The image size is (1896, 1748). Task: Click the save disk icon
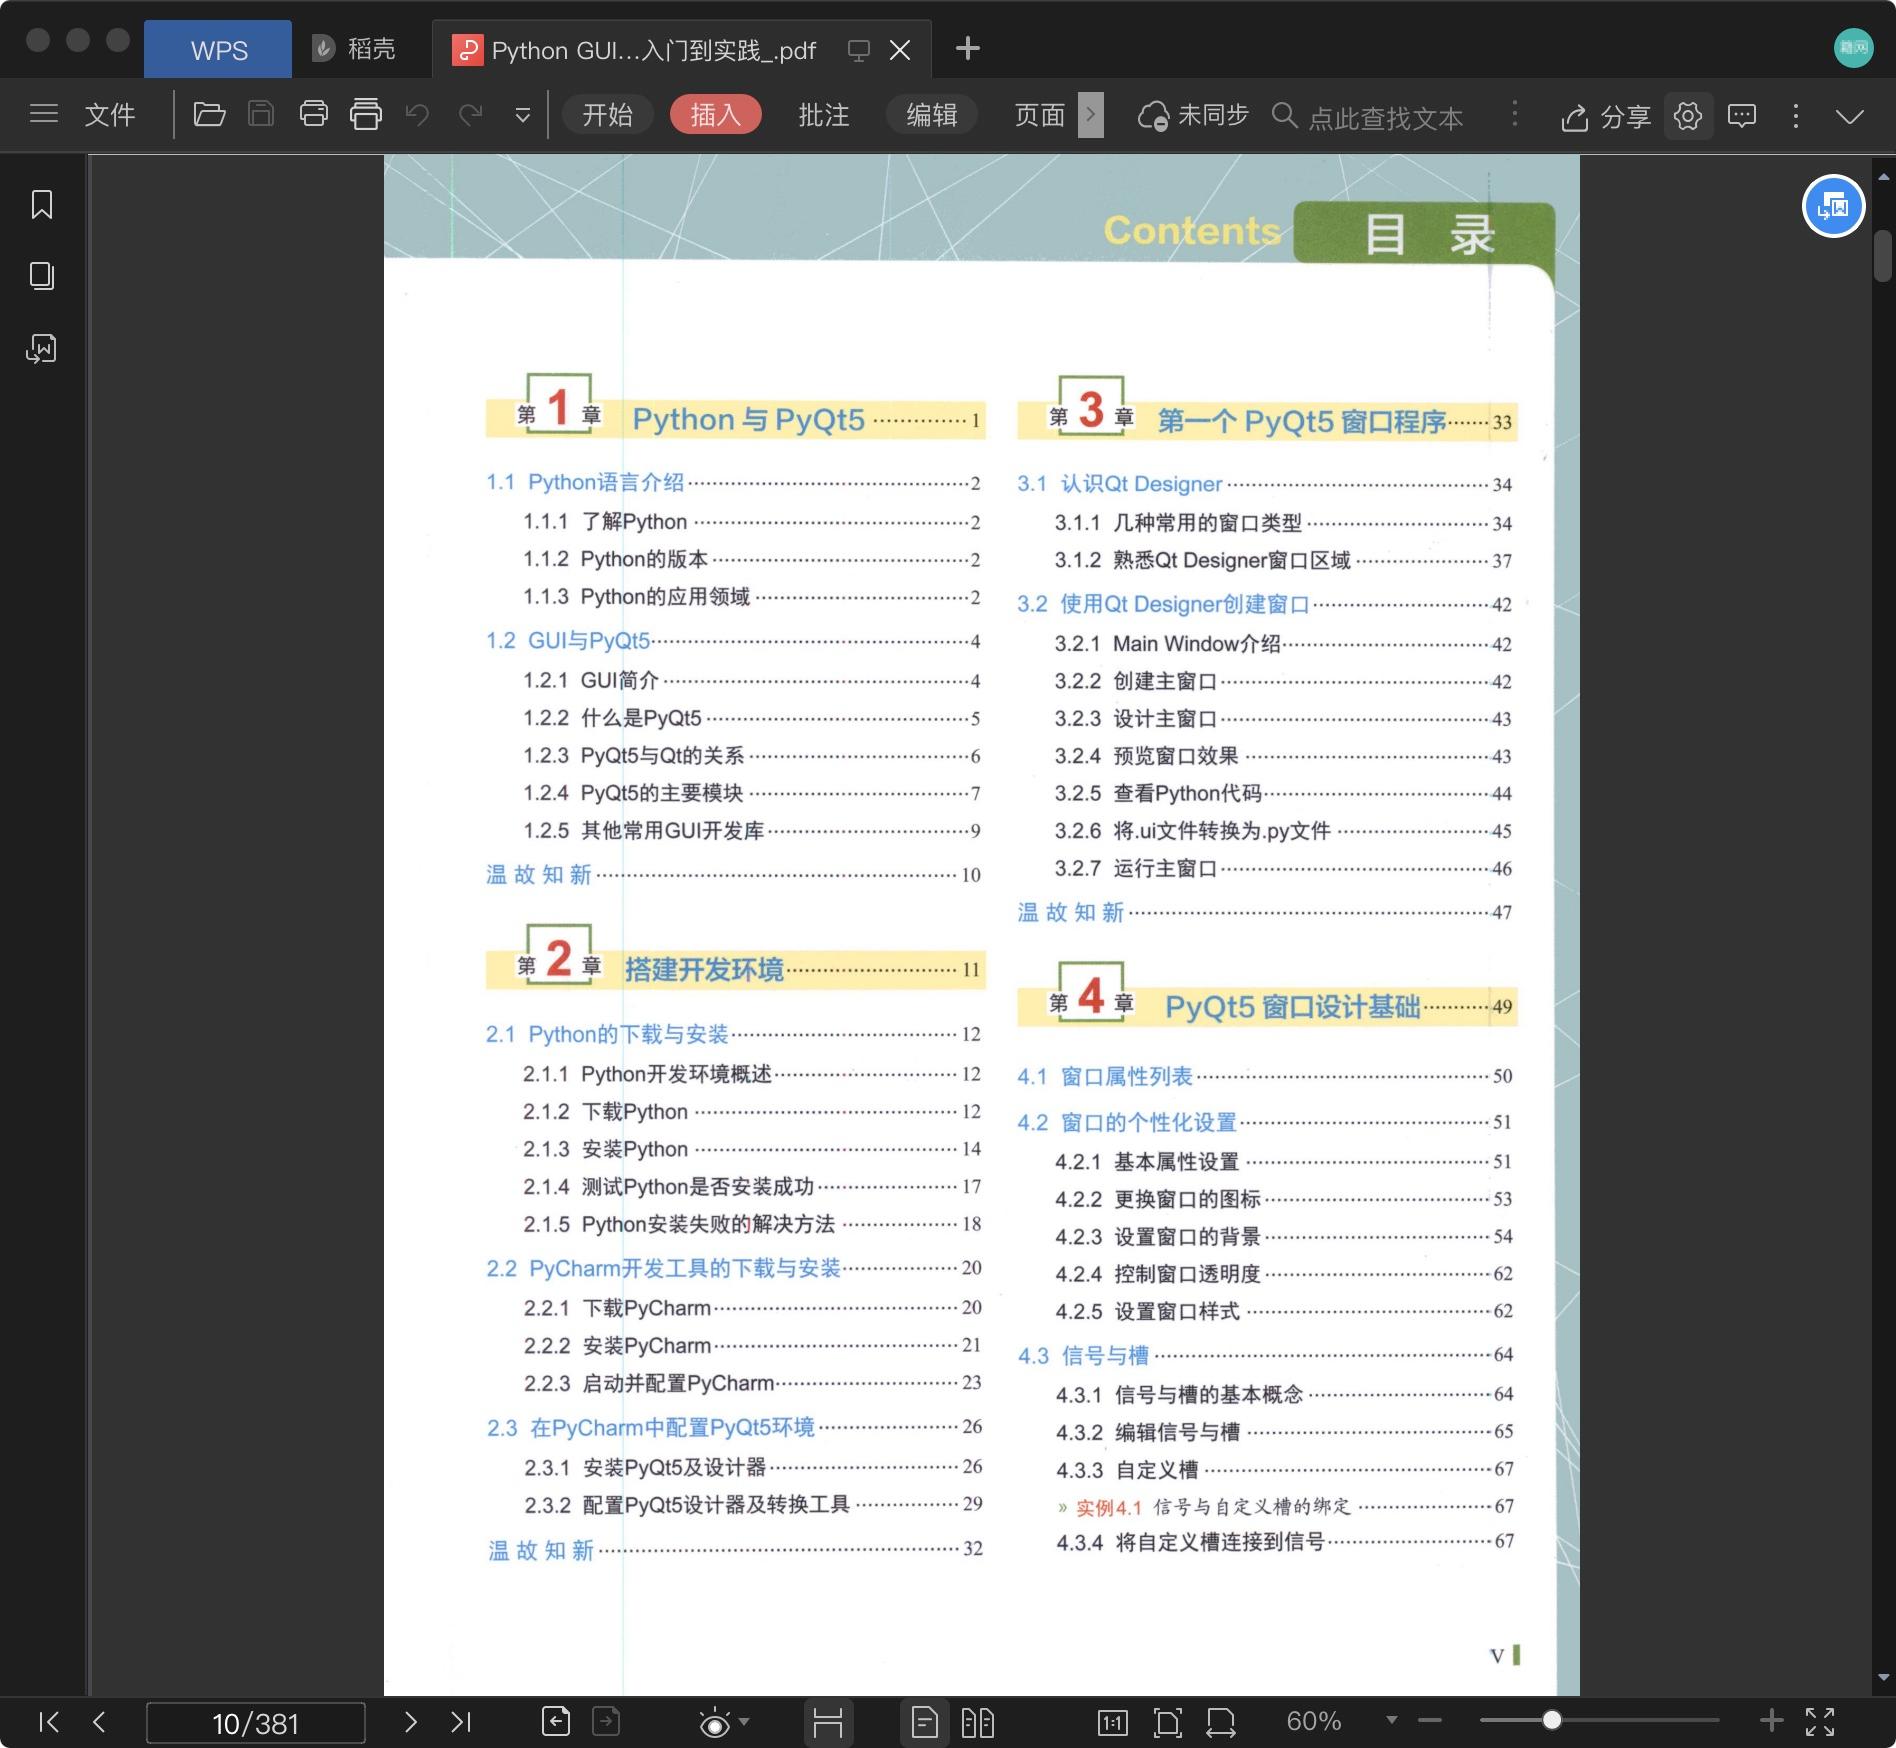tap(261, 114)
